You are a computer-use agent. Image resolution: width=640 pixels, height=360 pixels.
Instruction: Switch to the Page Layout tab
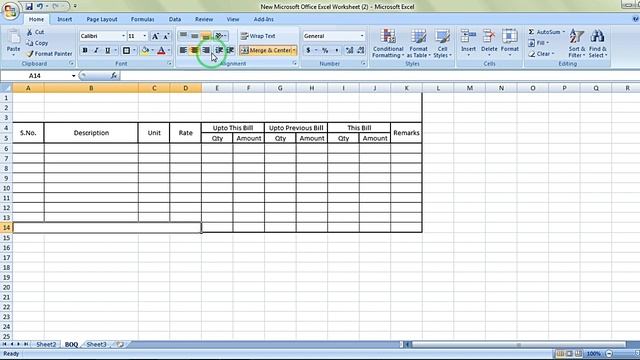click(102, 19)
